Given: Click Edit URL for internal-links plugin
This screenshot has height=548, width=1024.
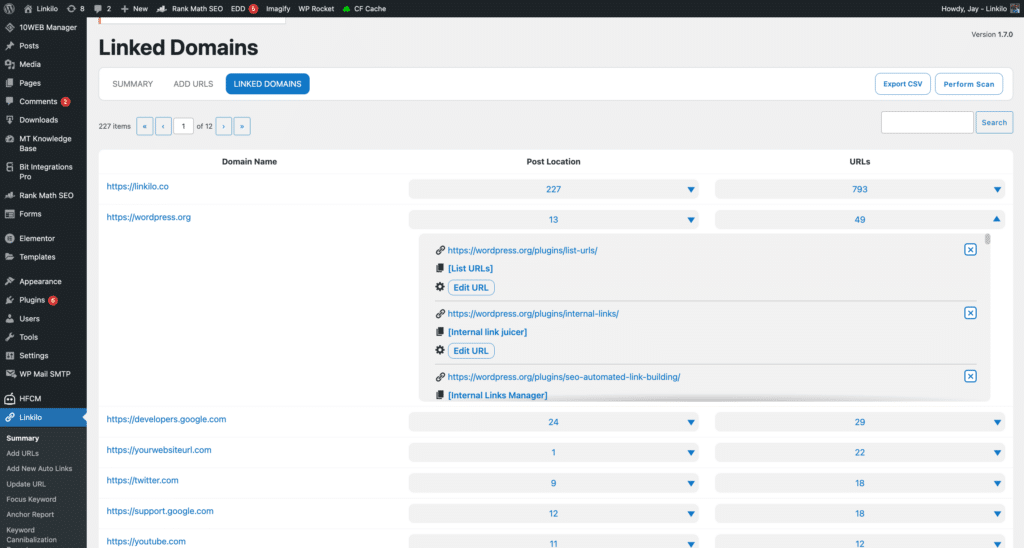Looking at the screenshot, I should pyautogui.click(x=471, y=351).
